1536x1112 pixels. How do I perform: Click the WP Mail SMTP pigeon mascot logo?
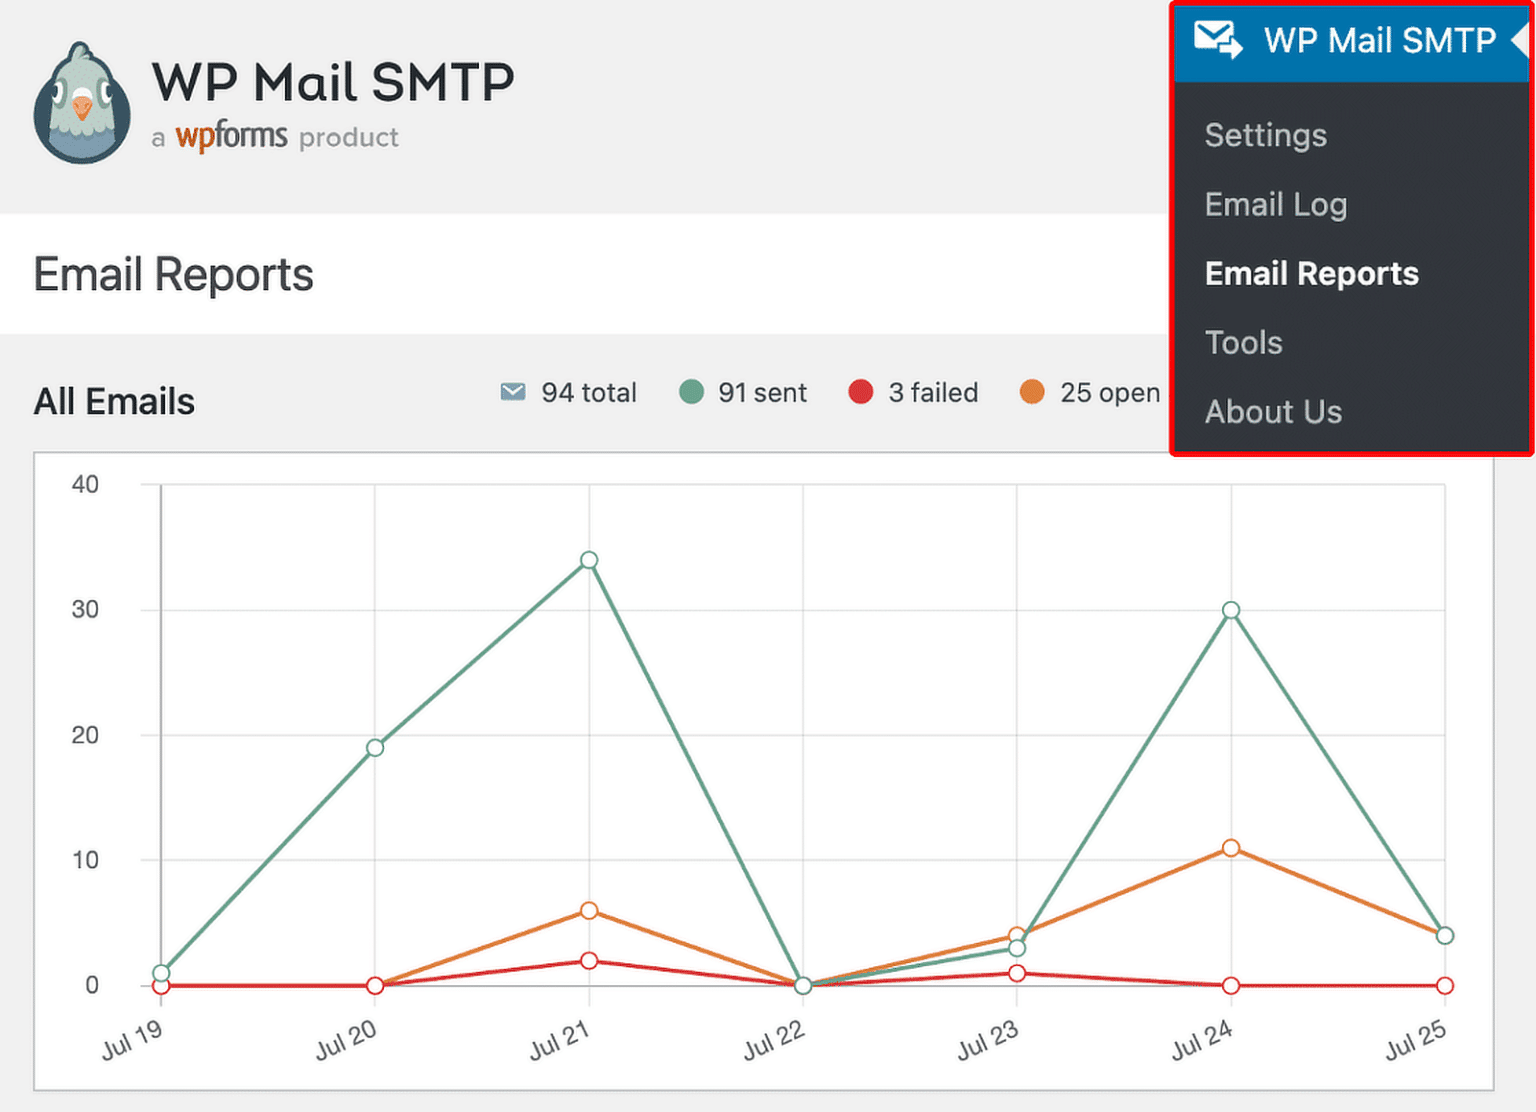pos(82,100)
